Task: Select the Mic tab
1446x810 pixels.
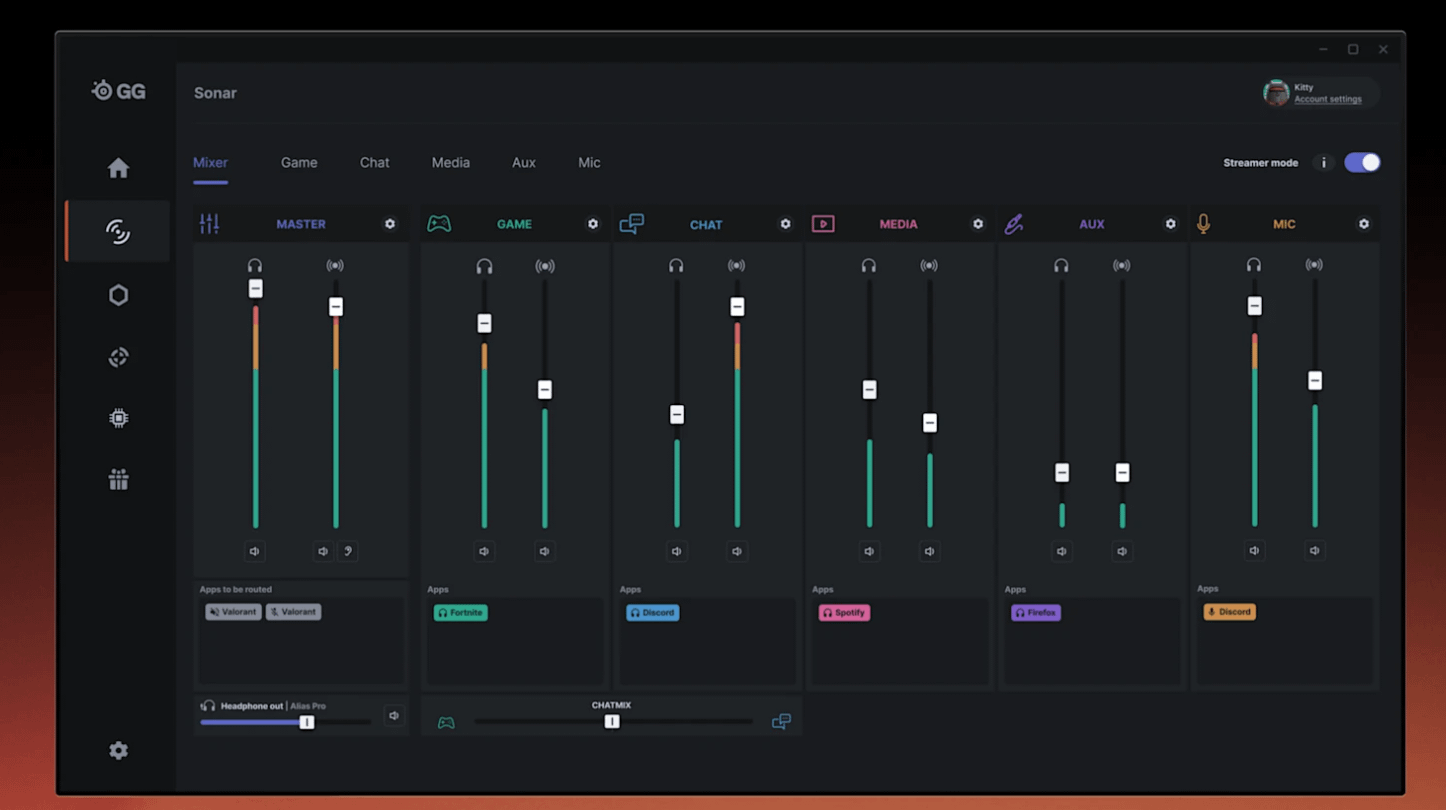Action: (x=589, y=162)
